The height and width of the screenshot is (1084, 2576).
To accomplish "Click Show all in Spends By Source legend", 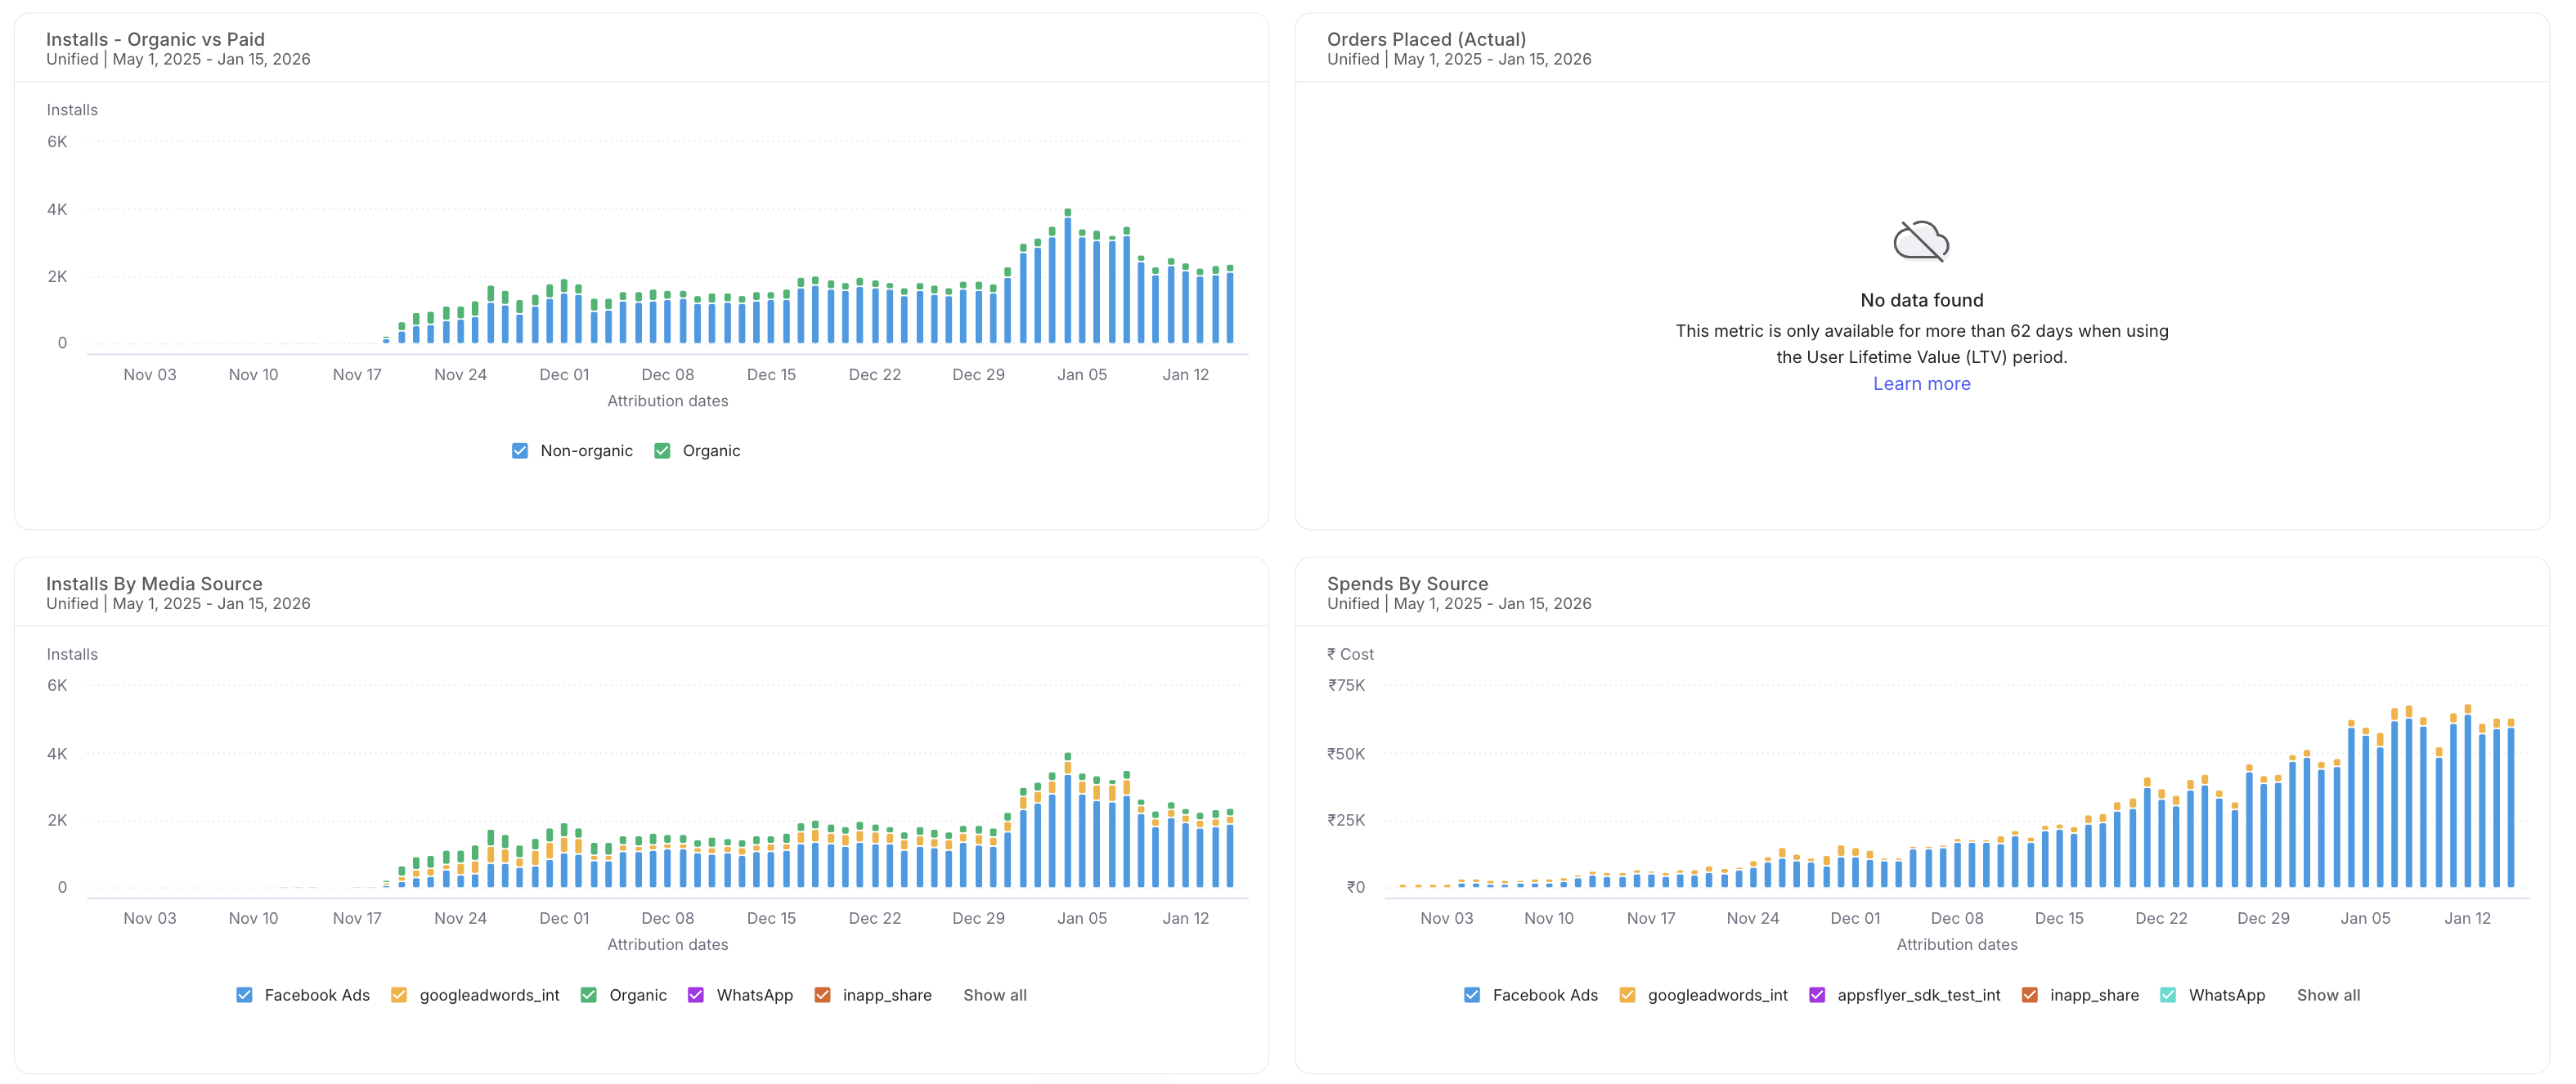I will tap(2328, 995).
